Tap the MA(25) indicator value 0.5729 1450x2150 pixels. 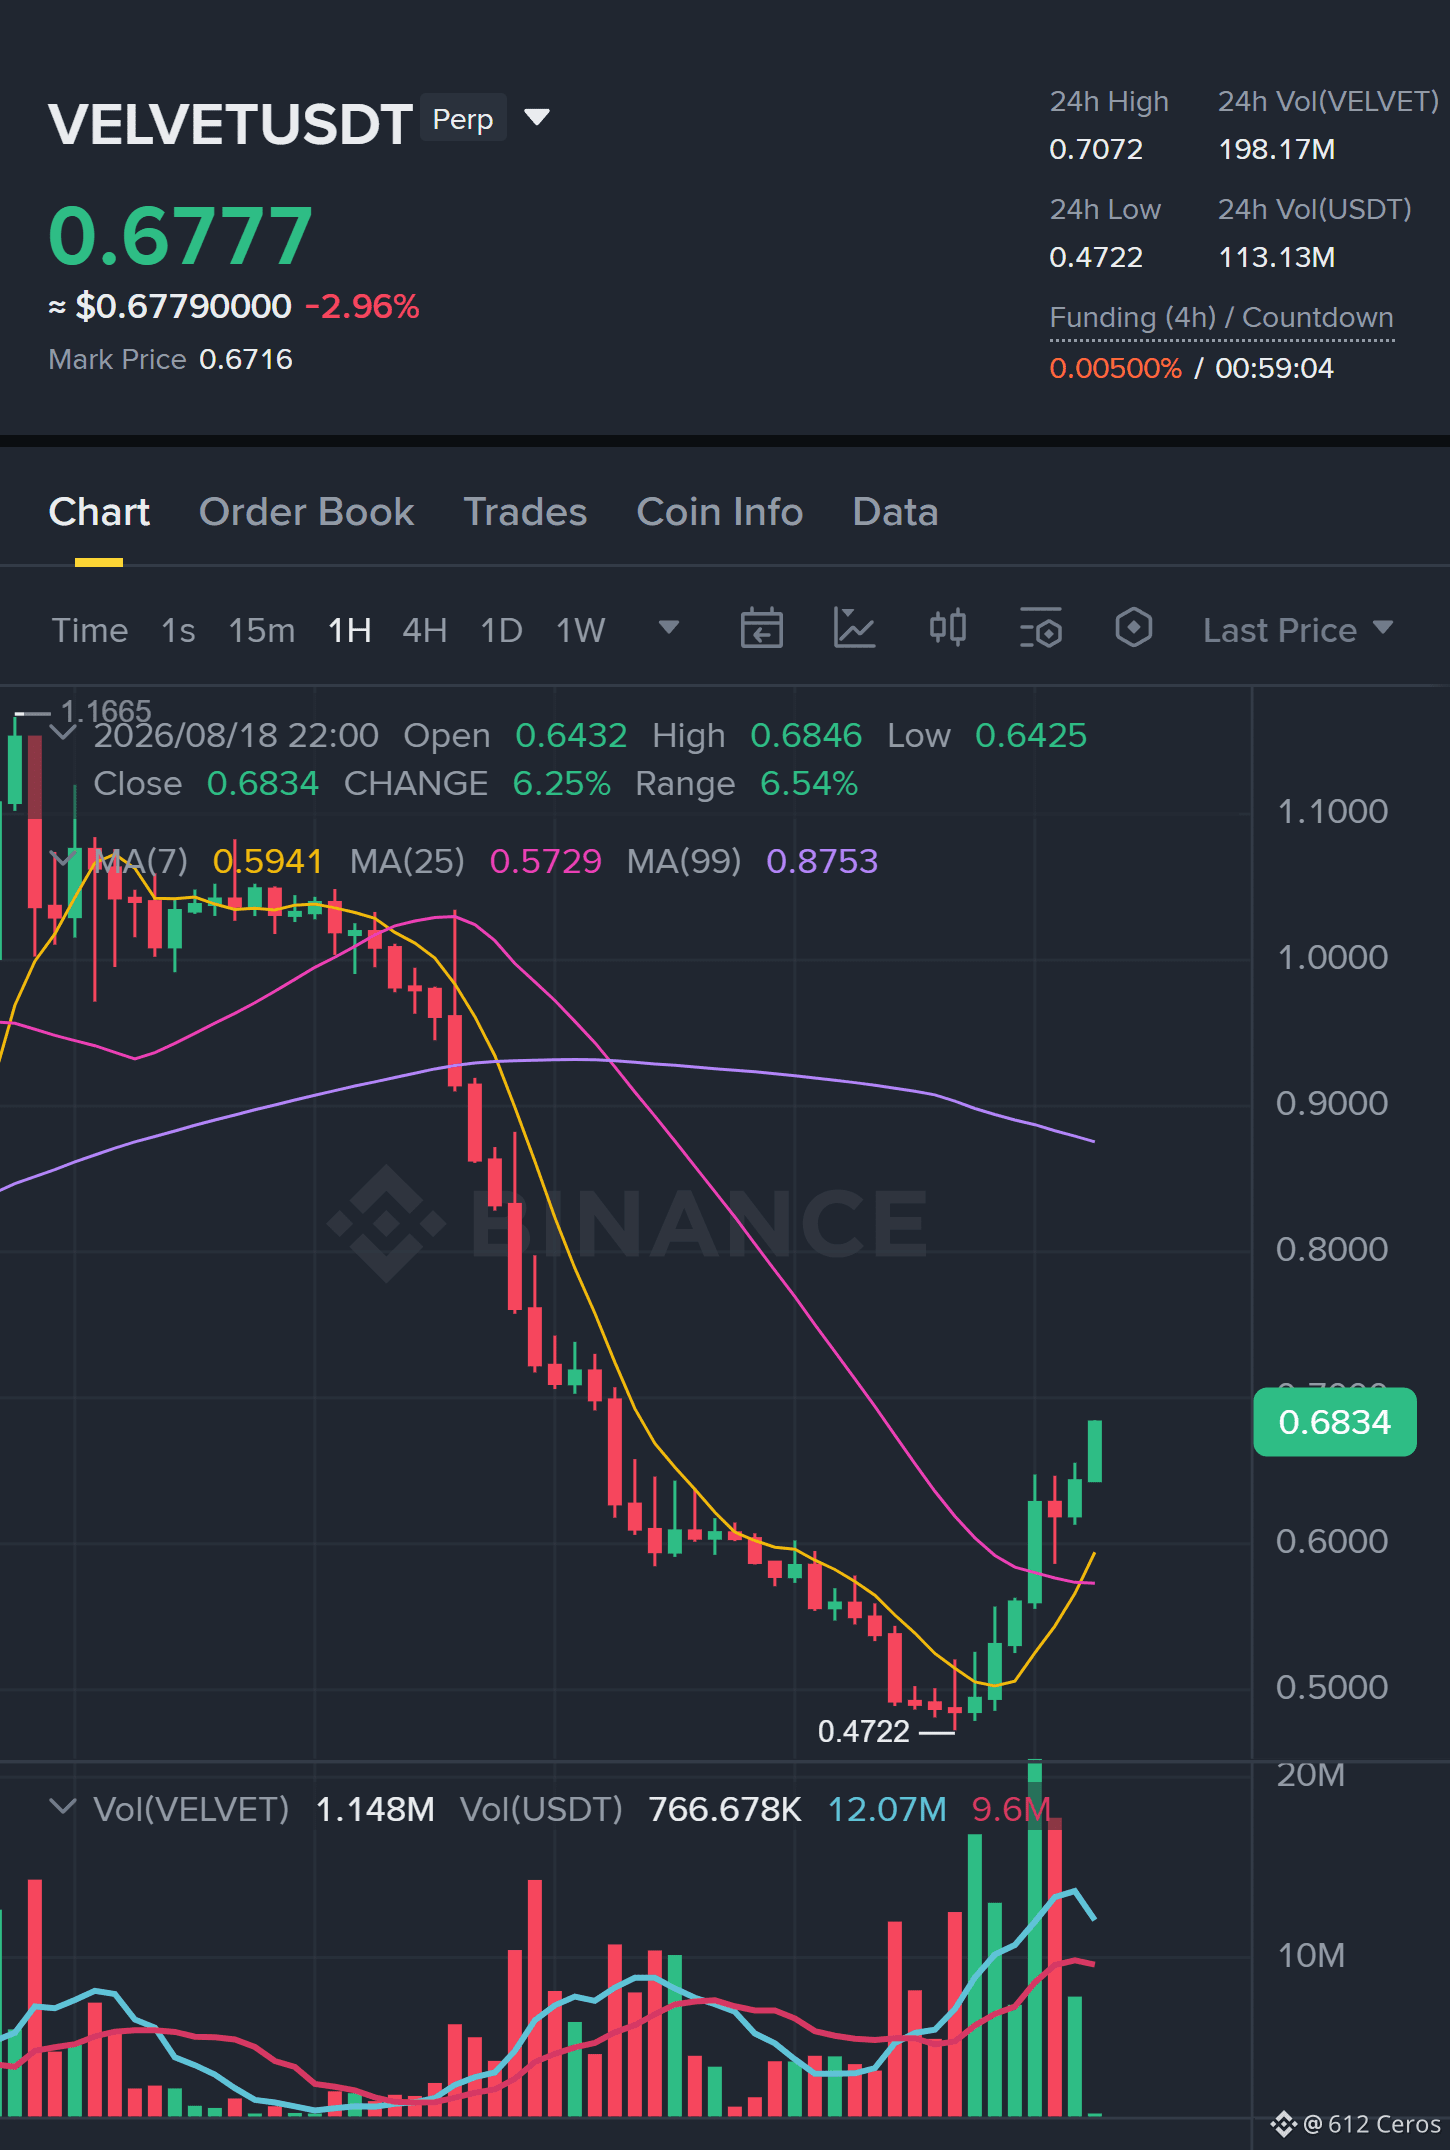(546, 861)
